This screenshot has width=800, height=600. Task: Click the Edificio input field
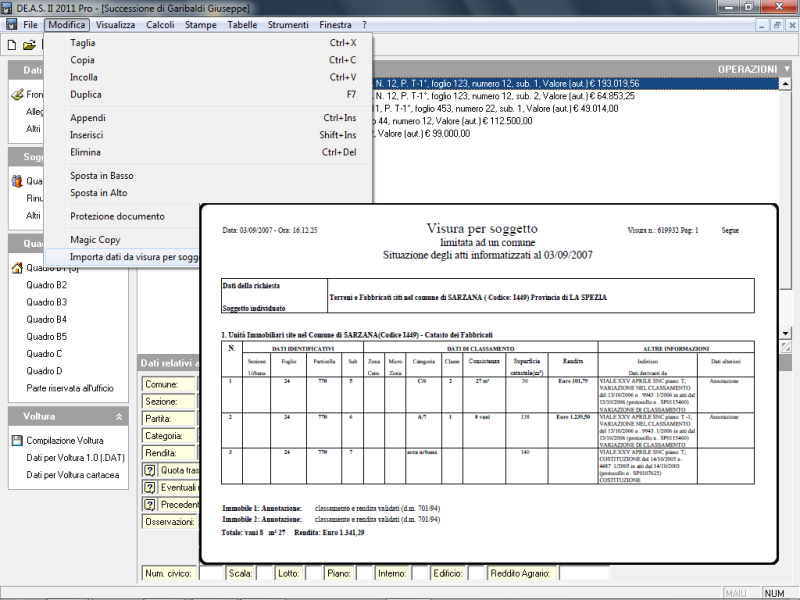pos(476,573)
